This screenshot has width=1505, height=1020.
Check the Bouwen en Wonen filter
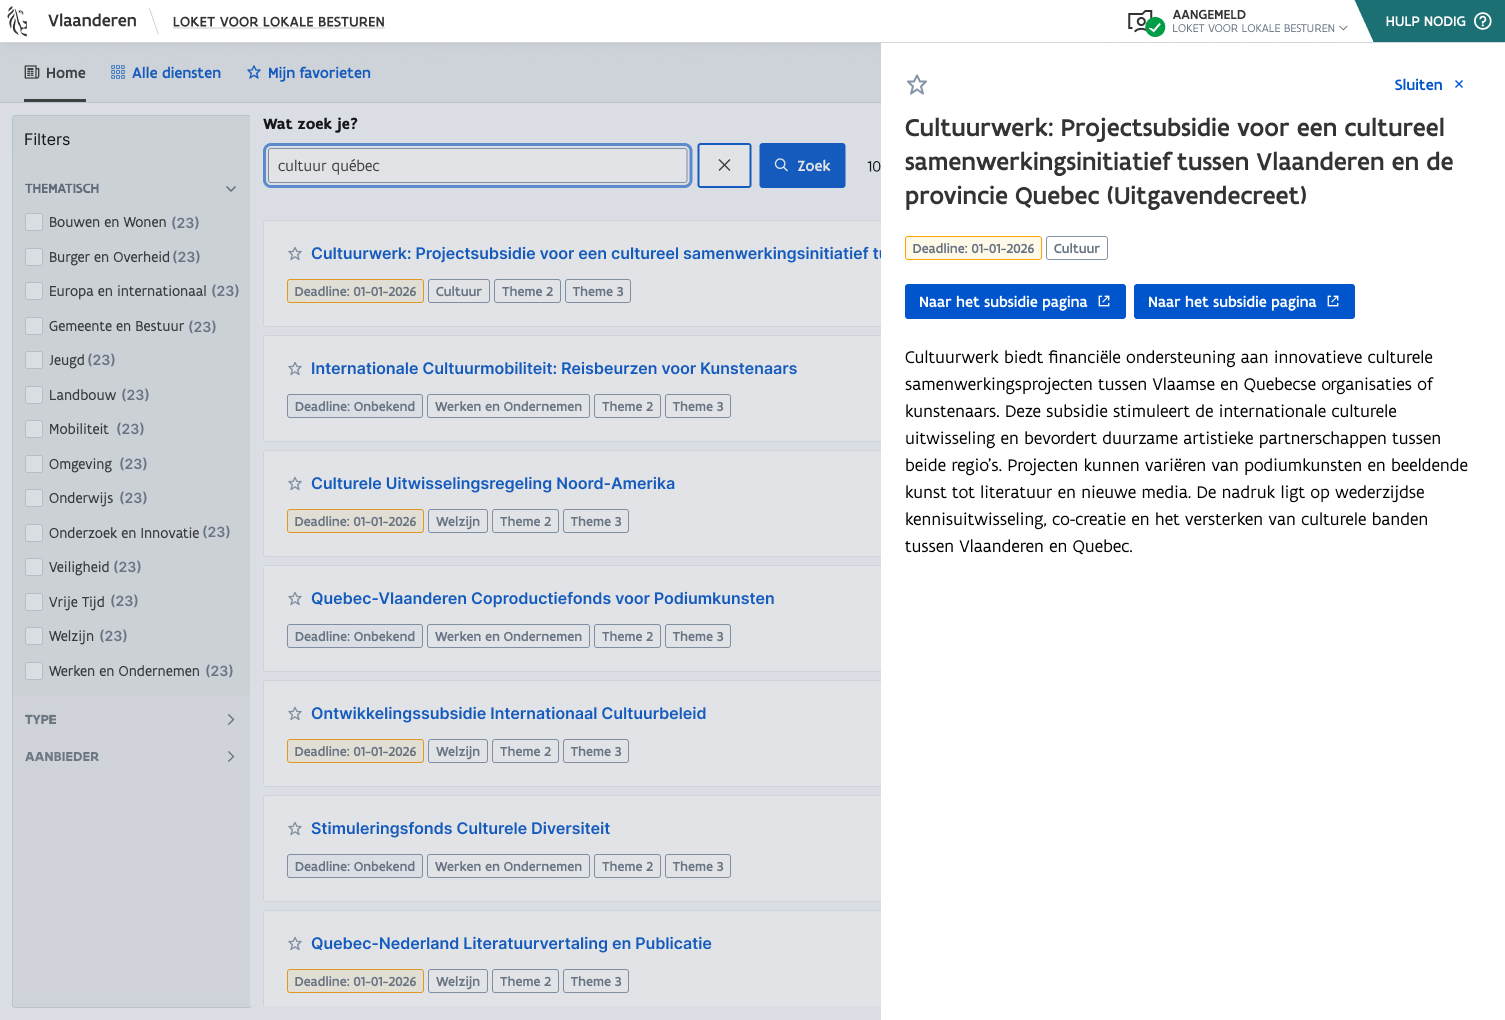pos(34,222)
